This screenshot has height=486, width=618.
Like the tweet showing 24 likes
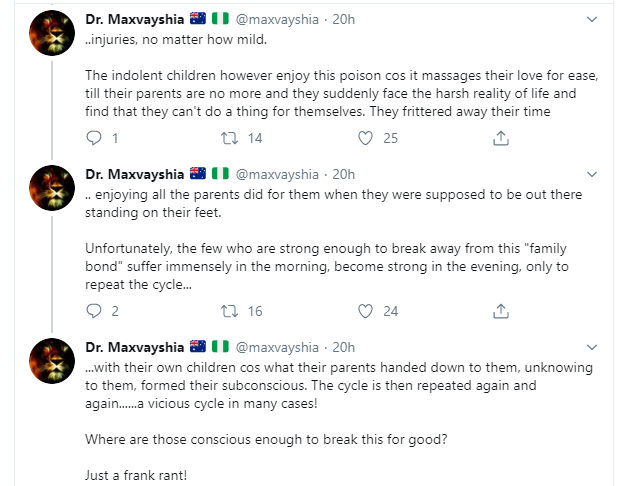pos(366,310)
